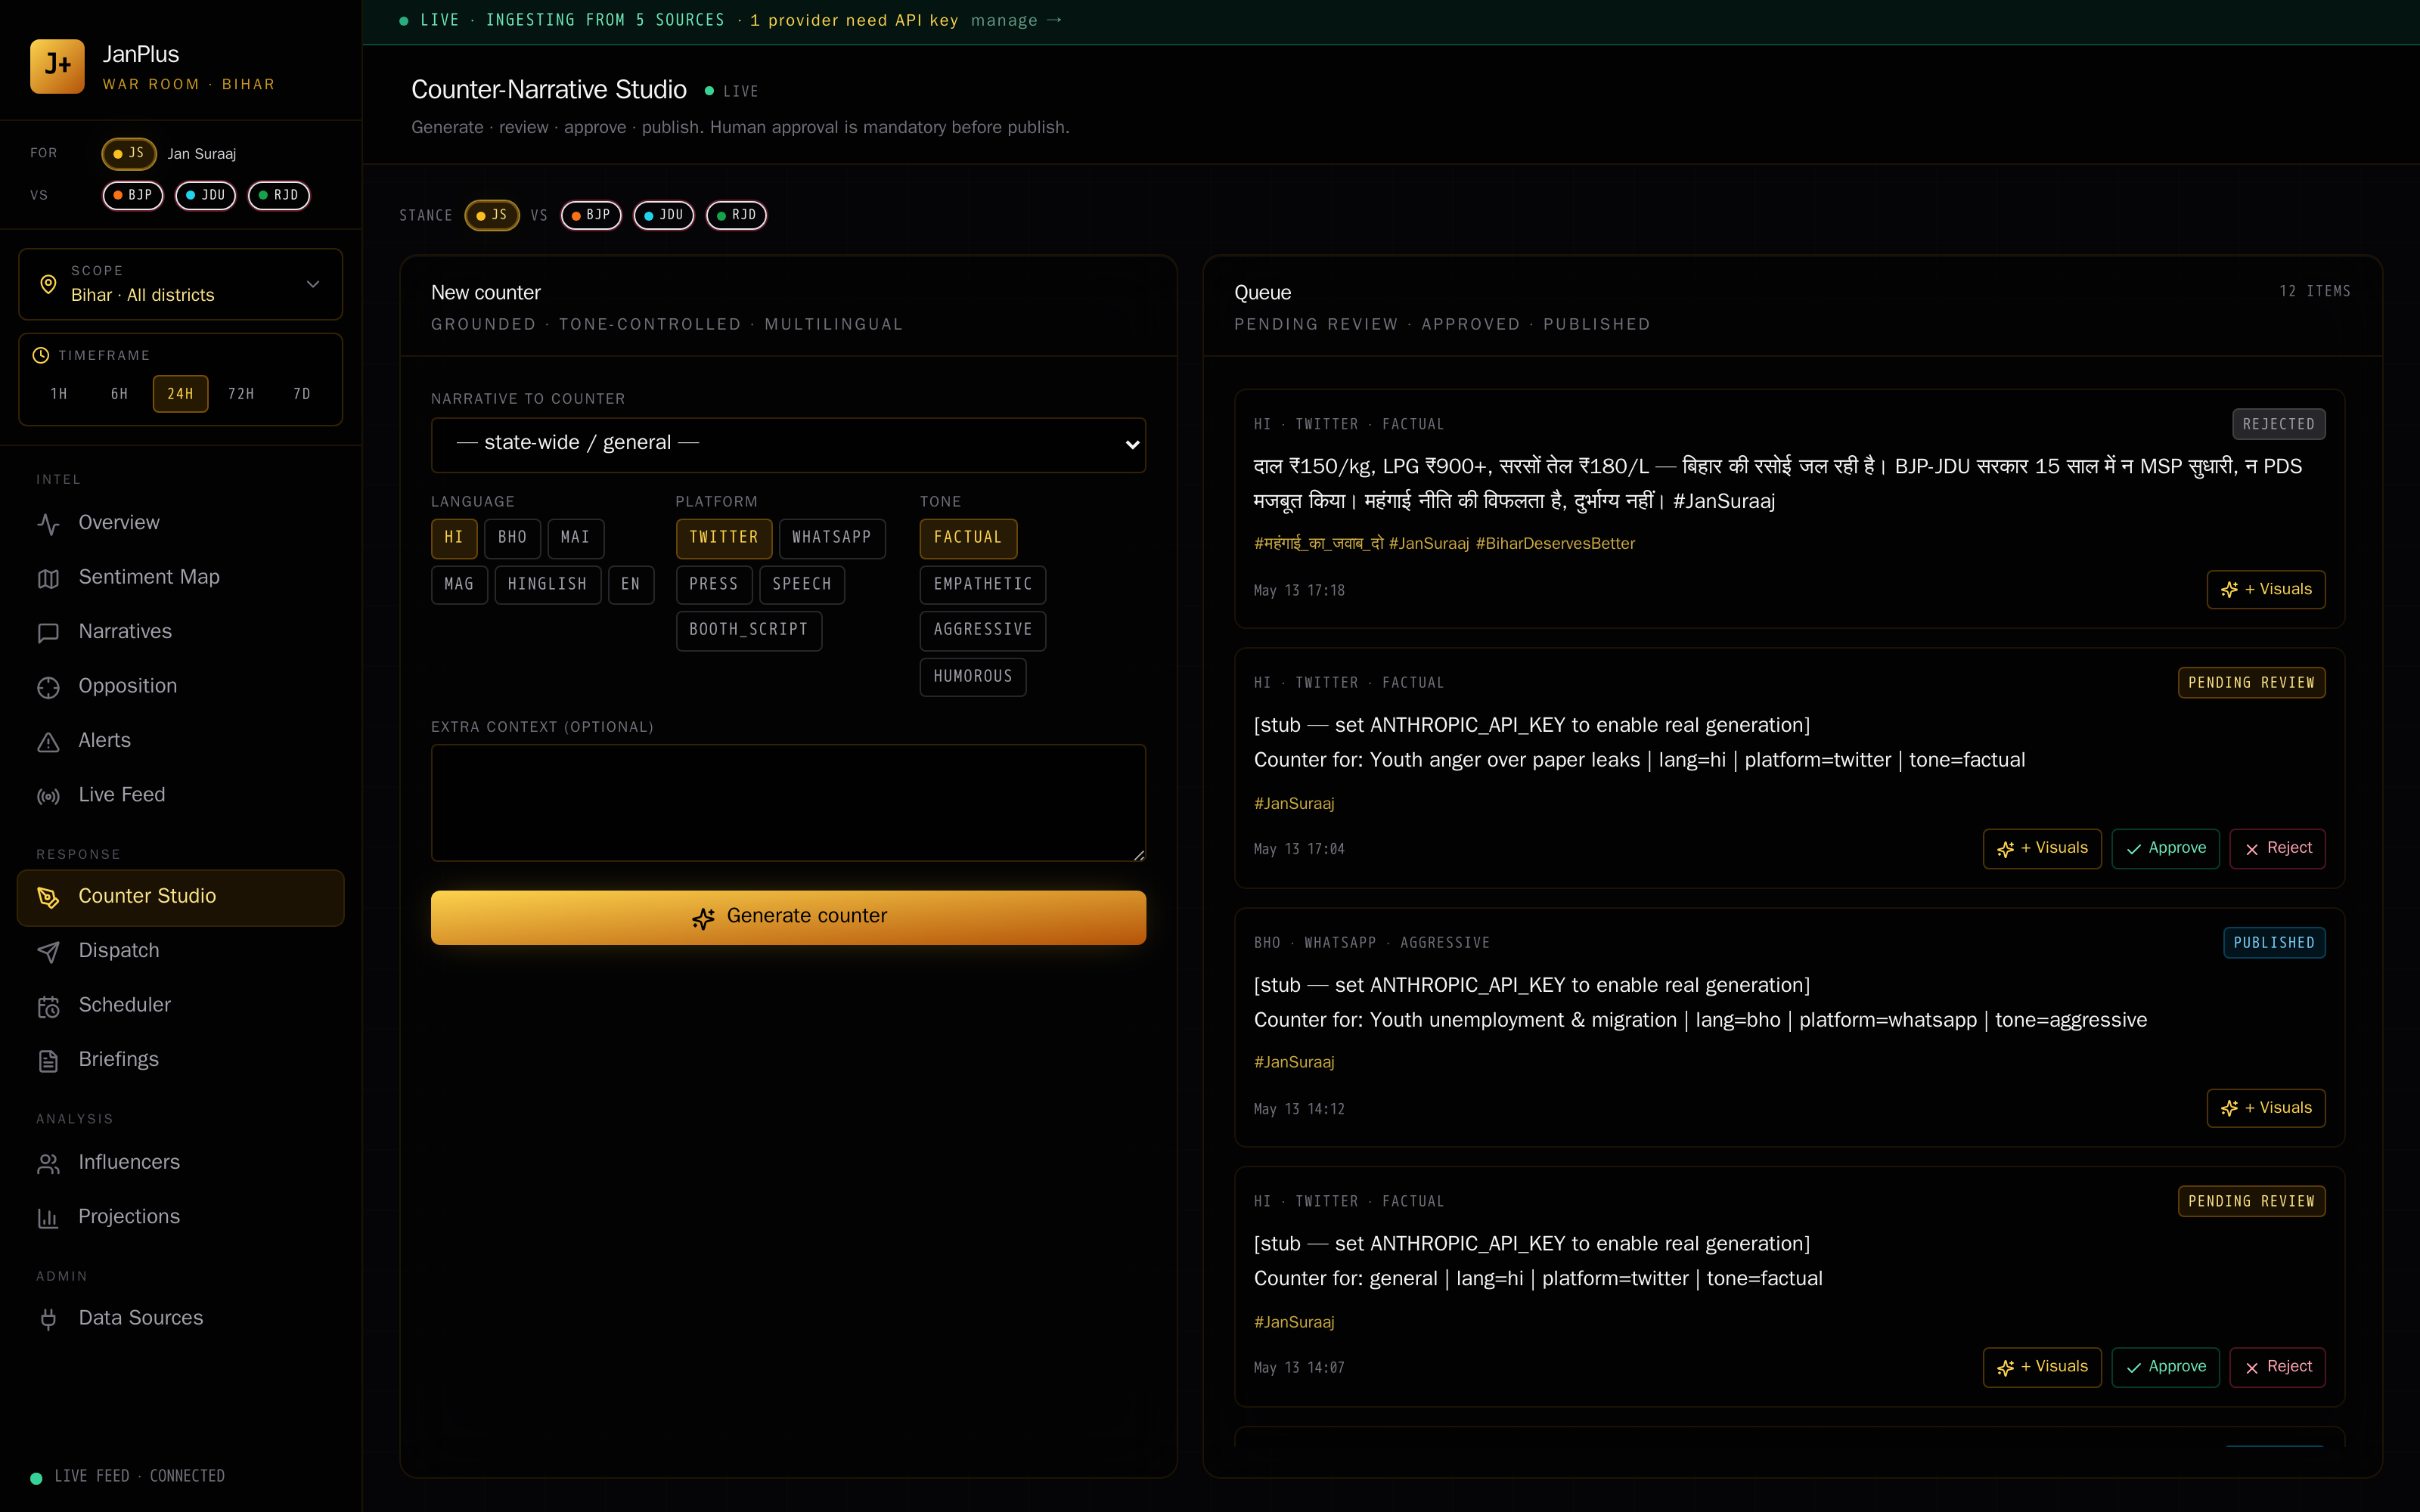2420x1512 pixels.
Task: Open the Narratives section
Action: [x=181, y=632]
